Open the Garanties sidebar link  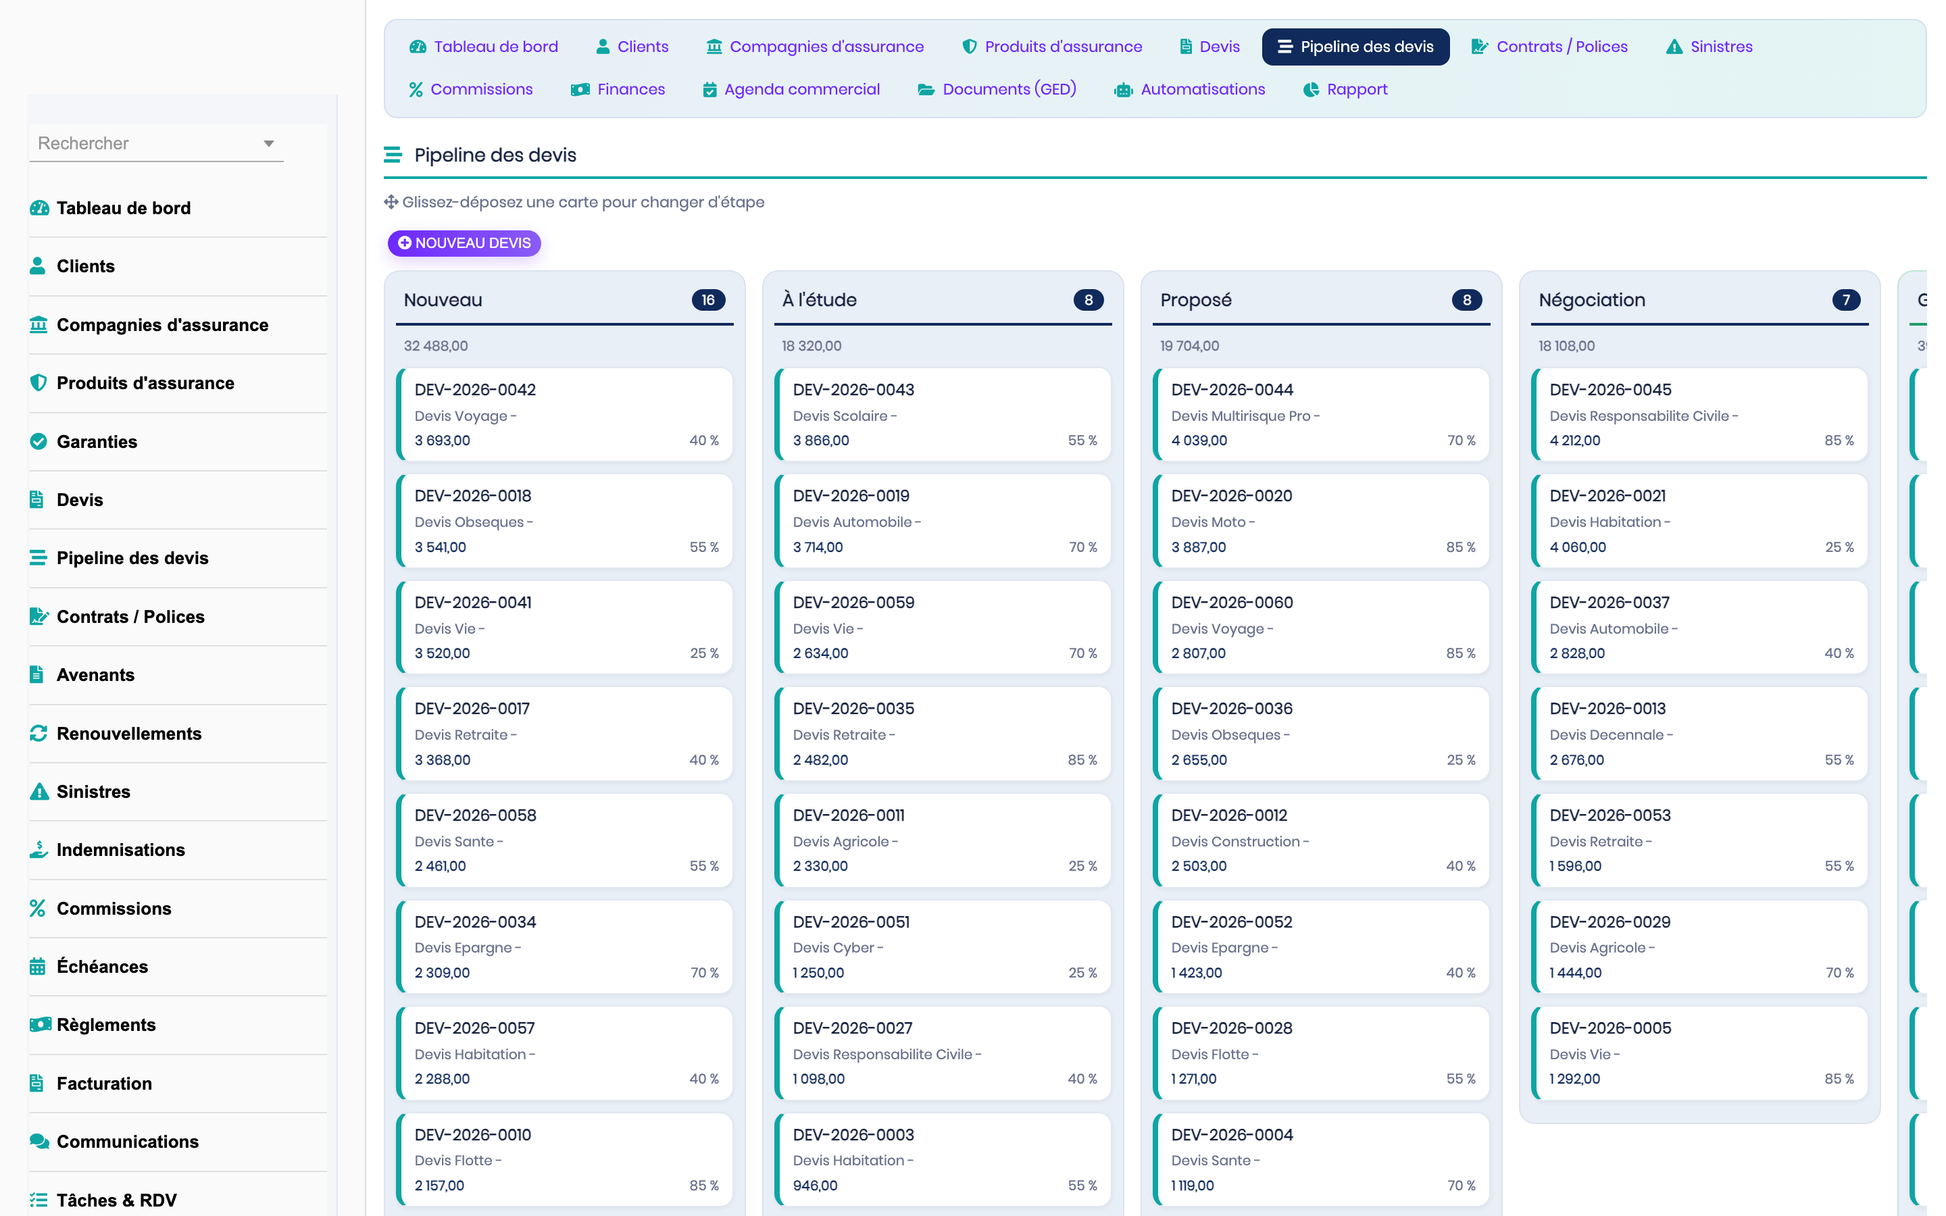pos(97,441)
